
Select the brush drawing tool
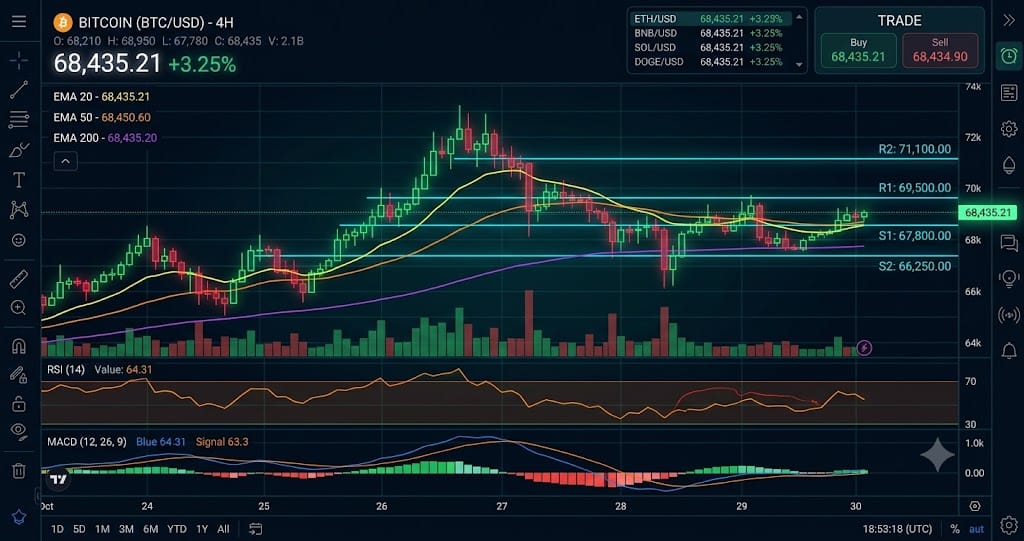19,150
